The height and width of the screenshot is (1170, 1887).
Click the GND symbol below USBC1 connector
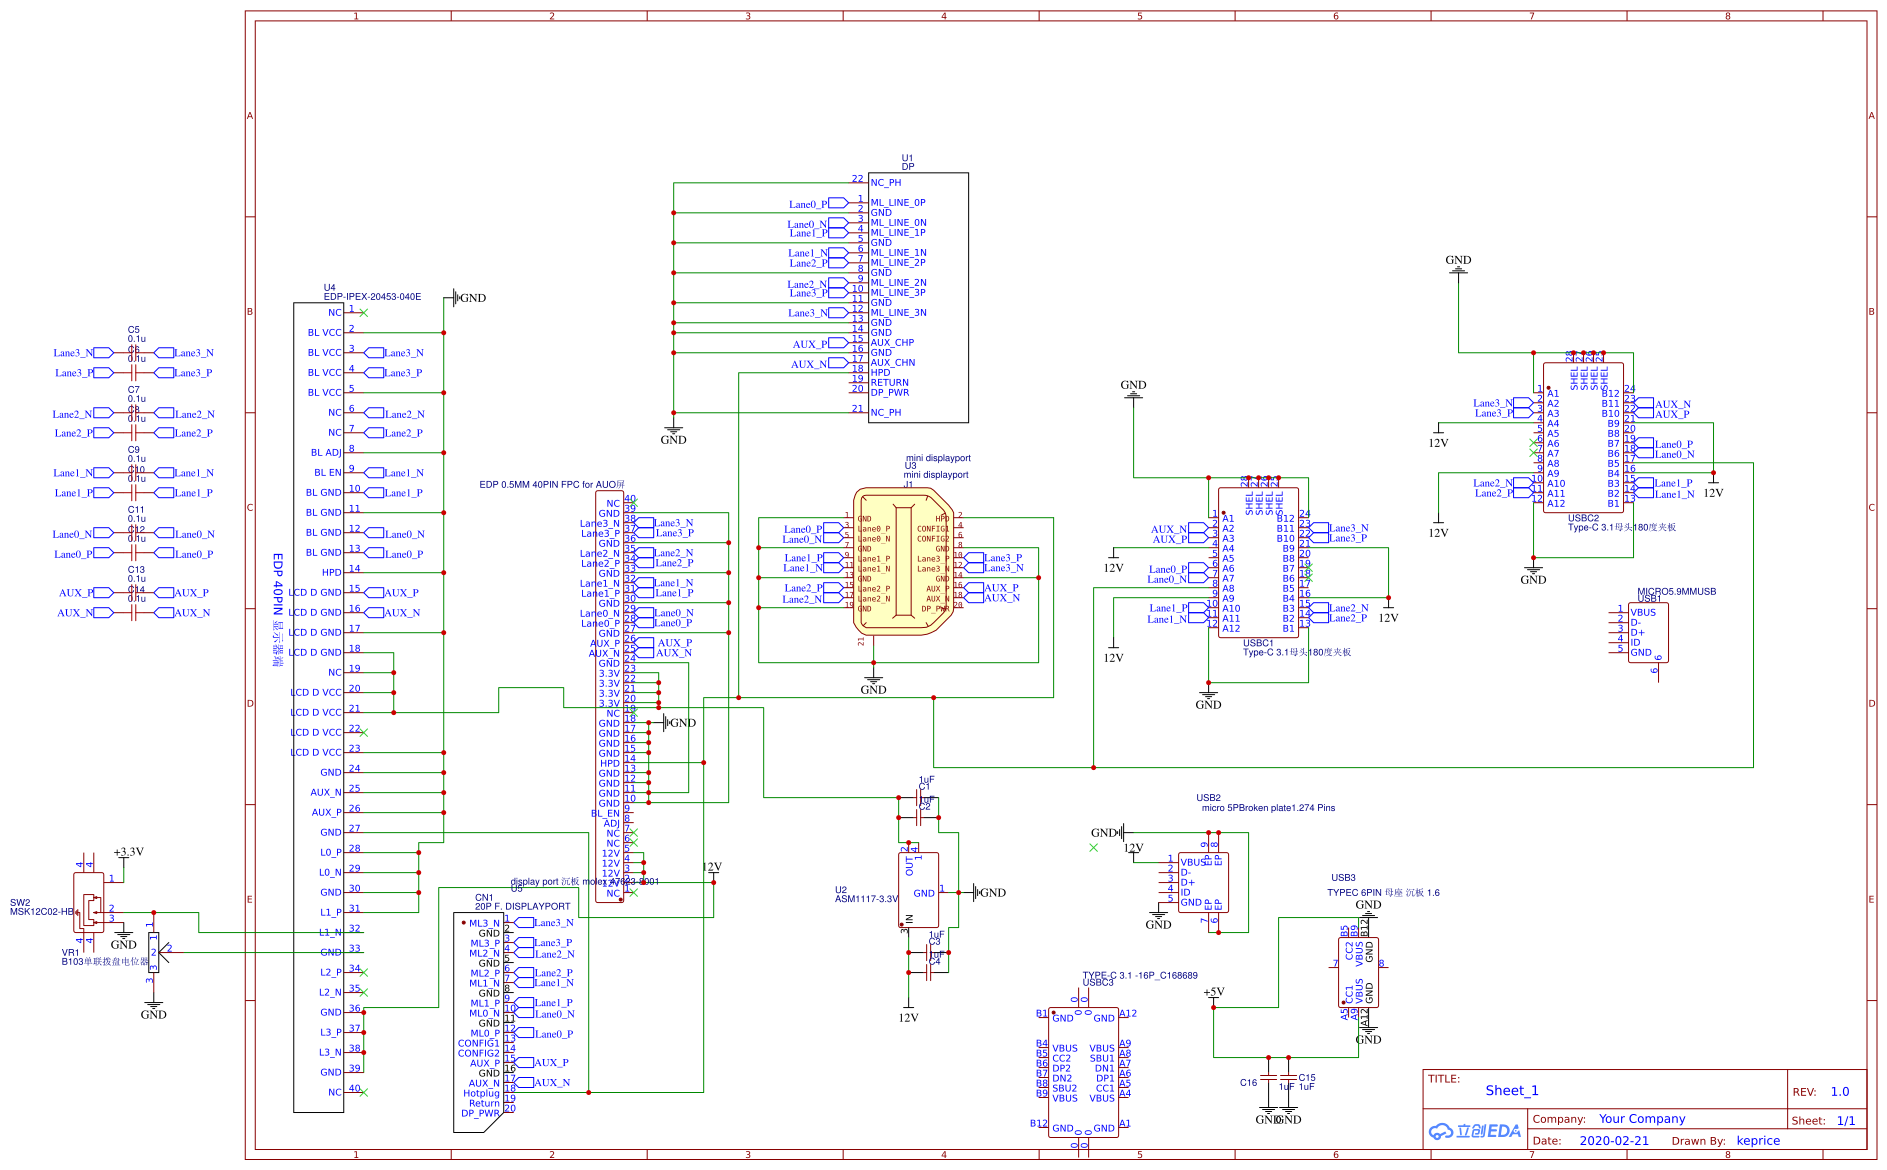click(1208, 698)
